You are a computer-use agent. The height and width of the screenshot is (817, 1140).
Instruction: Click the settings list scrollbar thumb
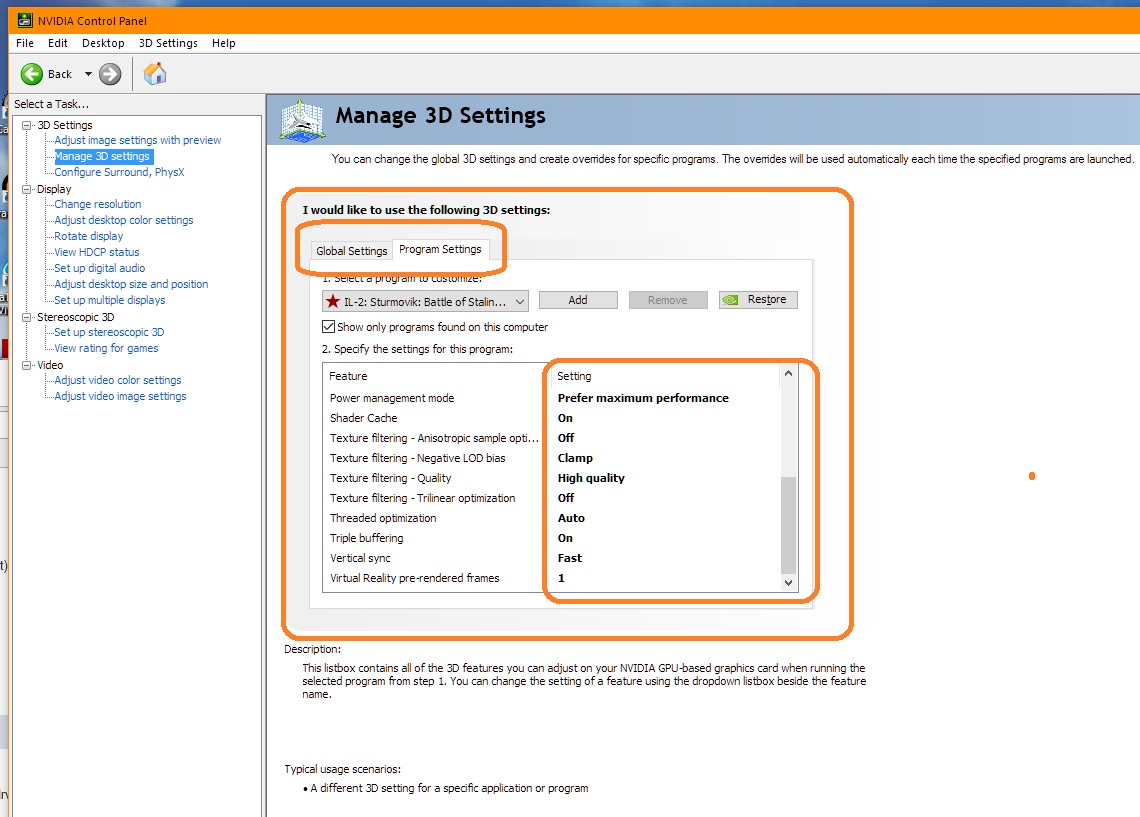(788, 525)
